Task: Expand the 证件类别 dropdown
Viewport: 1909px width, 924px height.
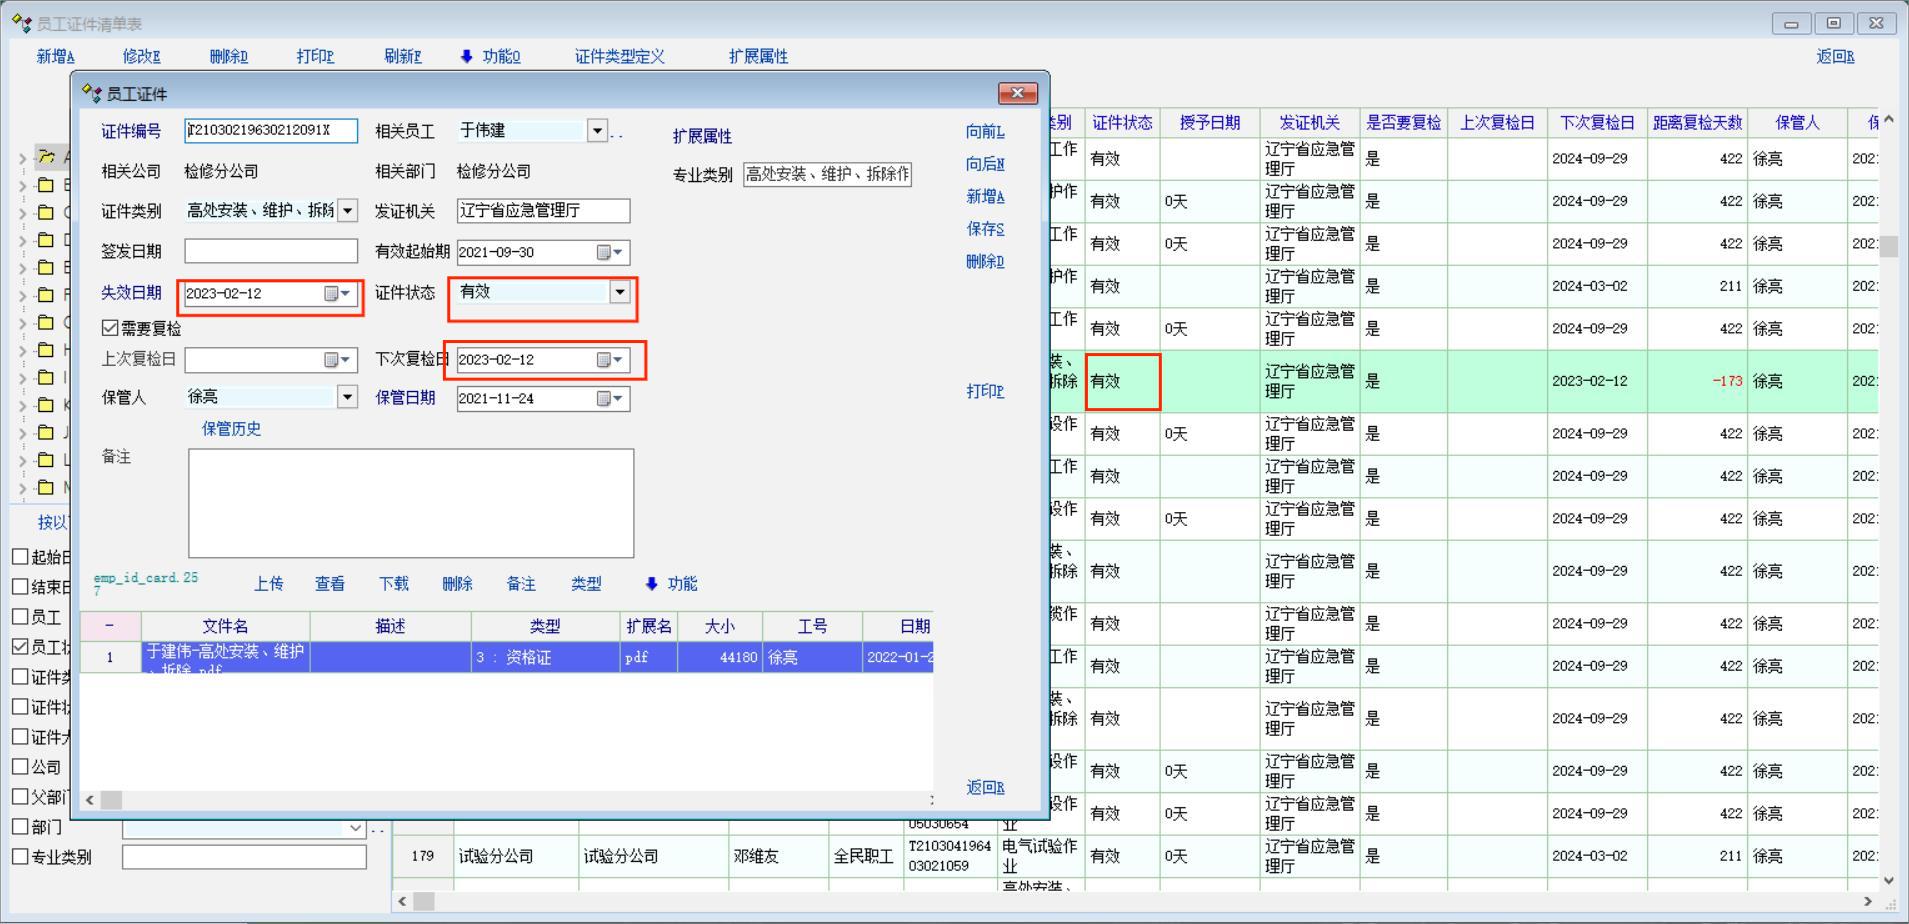Action: click(x=347, y=211)
